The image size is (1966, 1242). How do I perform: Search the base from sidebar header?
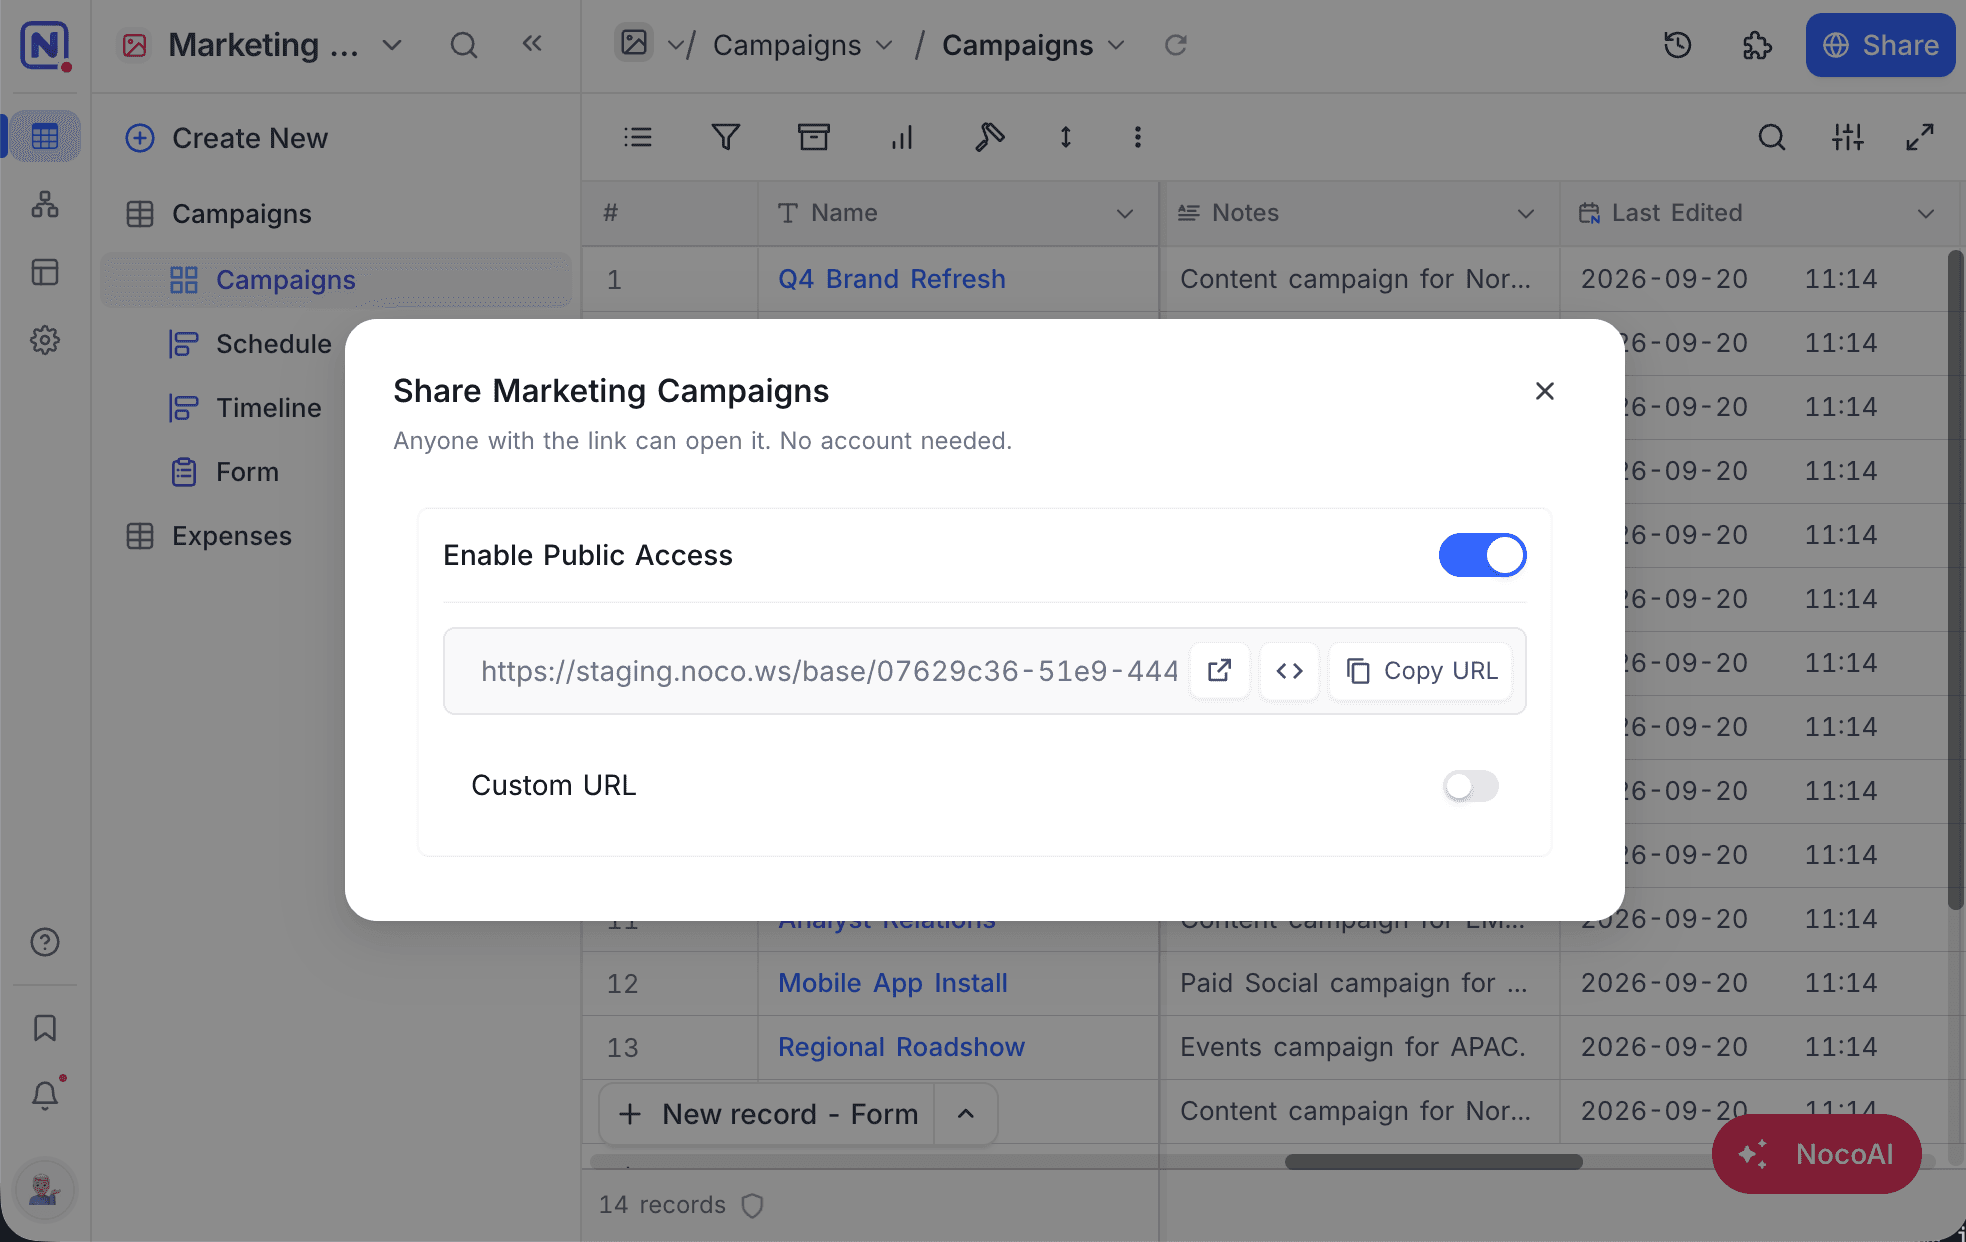click(x=463, y=45)
